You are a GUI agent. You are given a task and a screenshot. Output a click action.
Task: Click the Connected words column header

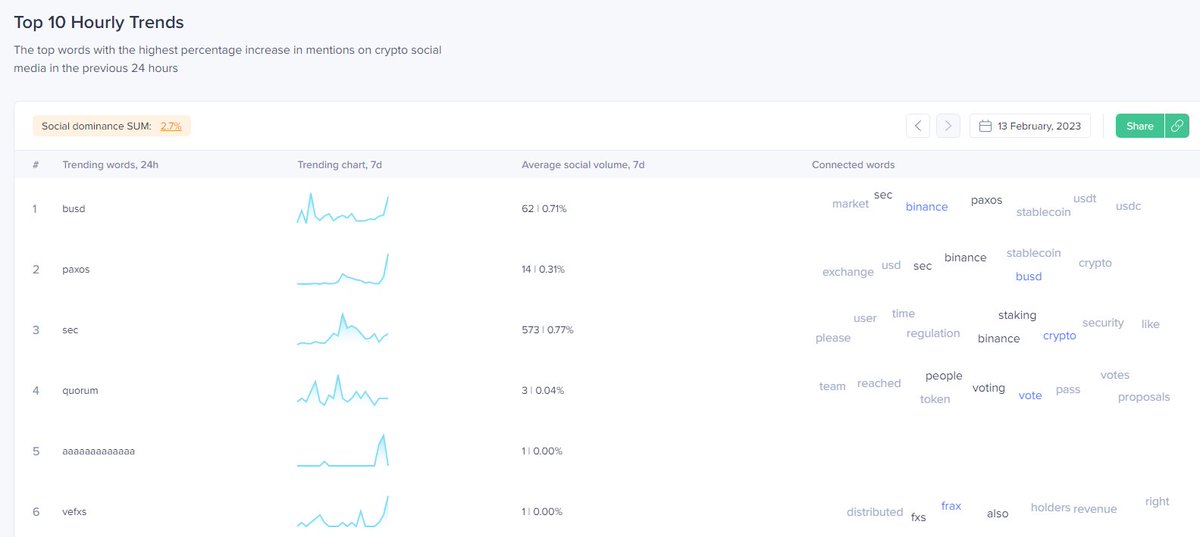[x=853, y=165]
